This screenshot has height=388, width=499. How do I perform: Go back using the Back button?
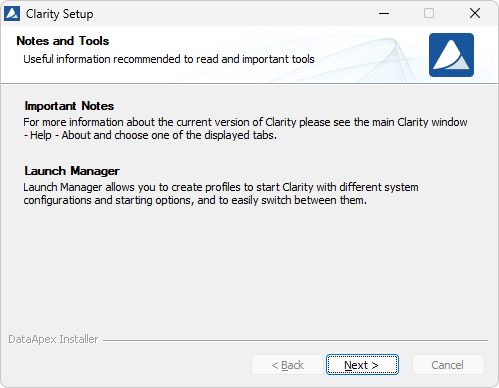coord(287,365)
